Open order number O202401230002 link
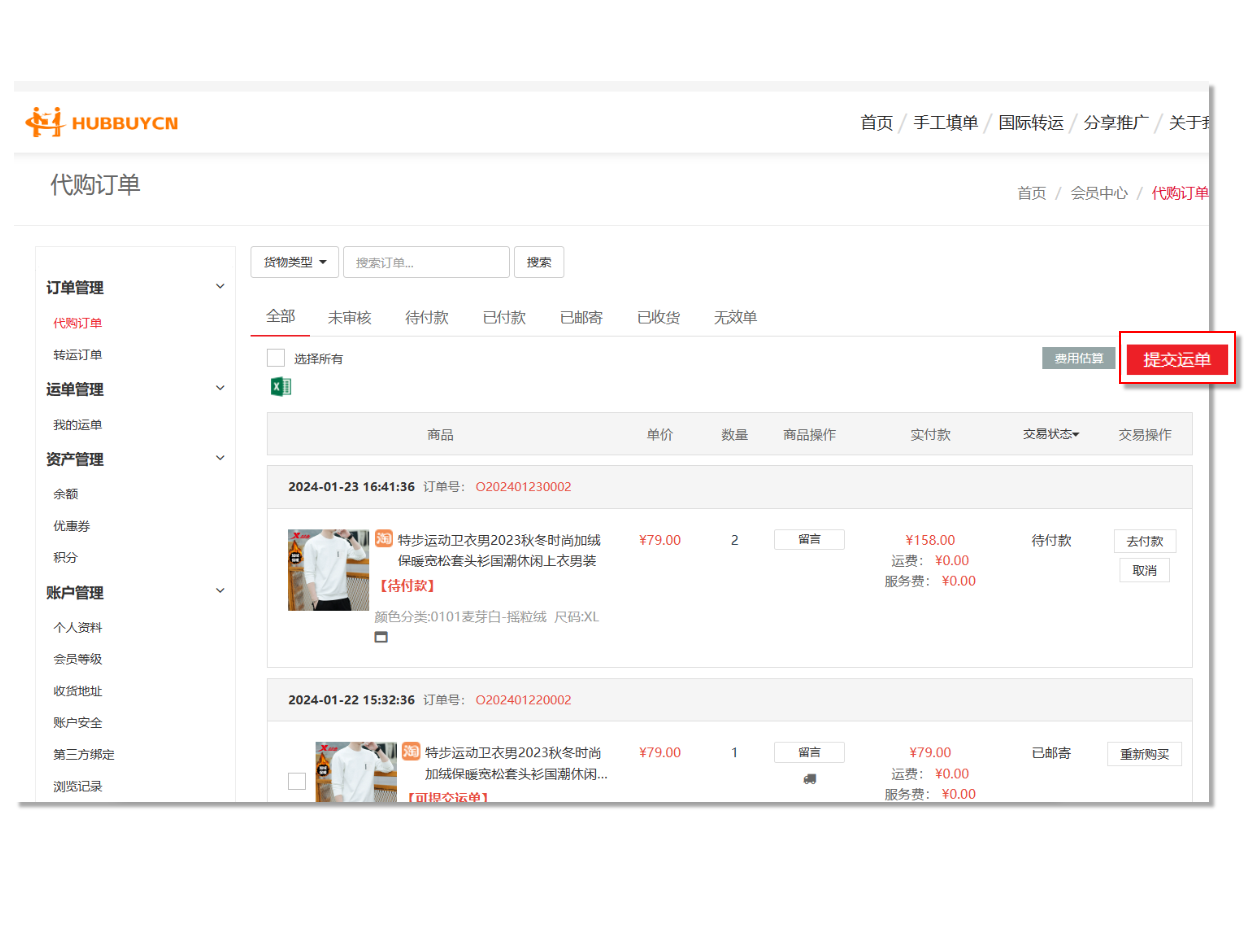This screenshot has height=926, width=1244. coord(523,487)
